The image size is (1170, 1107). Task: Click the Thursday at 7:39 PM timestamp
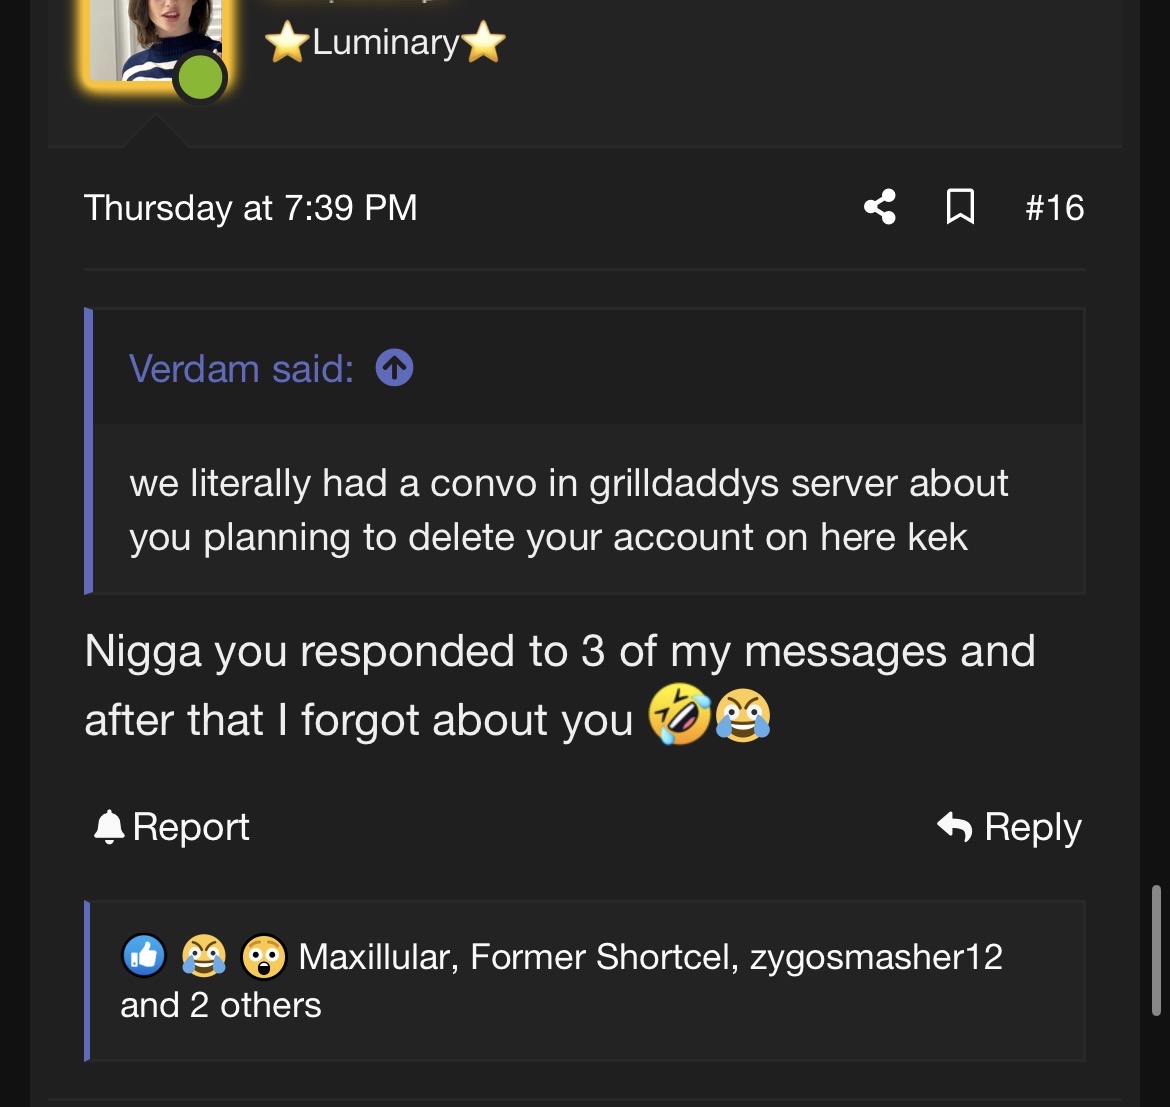click(250, 207)
